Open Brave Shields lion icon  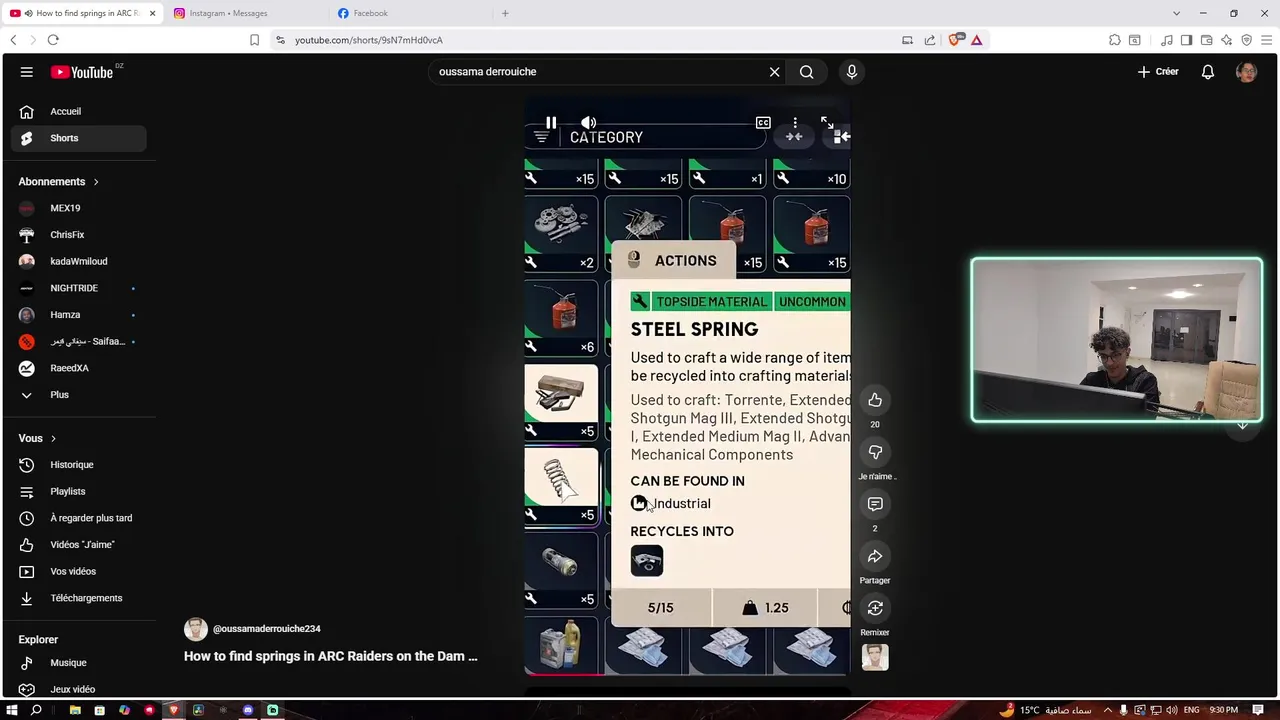(x=954, y=40)
